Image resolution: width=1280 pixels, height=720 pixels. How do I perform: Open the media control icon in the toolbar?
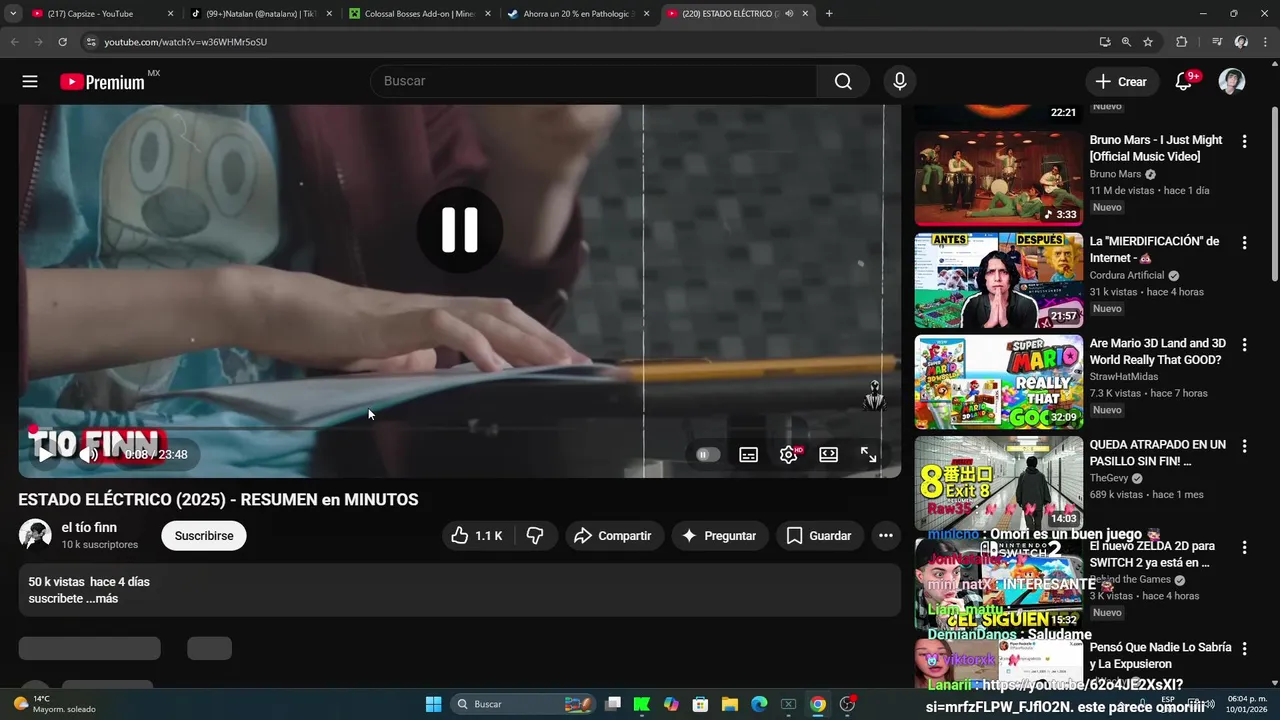point(1217,42)
